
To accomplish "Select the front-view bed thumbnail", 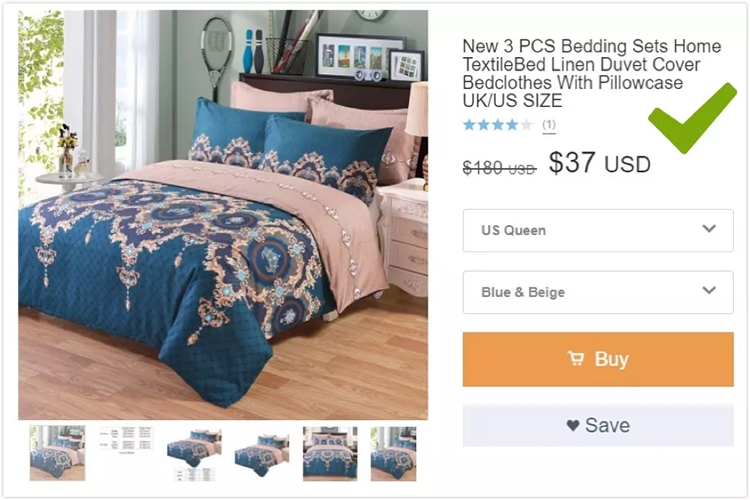I will click(x=330, y=453).
